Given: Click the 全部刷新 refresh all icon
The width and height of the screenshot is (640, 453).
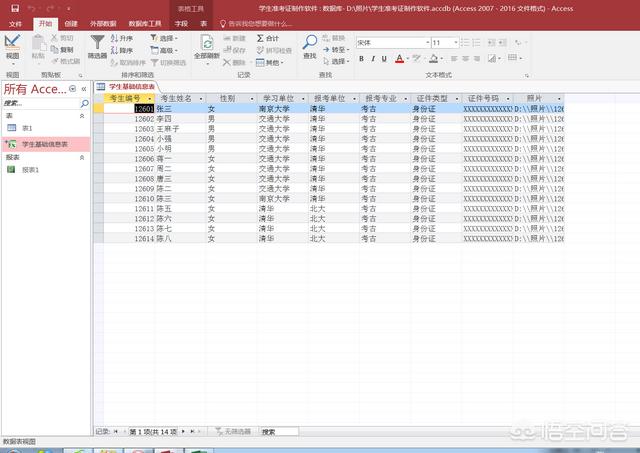Looking at the screenshot, I should [206, 44].
